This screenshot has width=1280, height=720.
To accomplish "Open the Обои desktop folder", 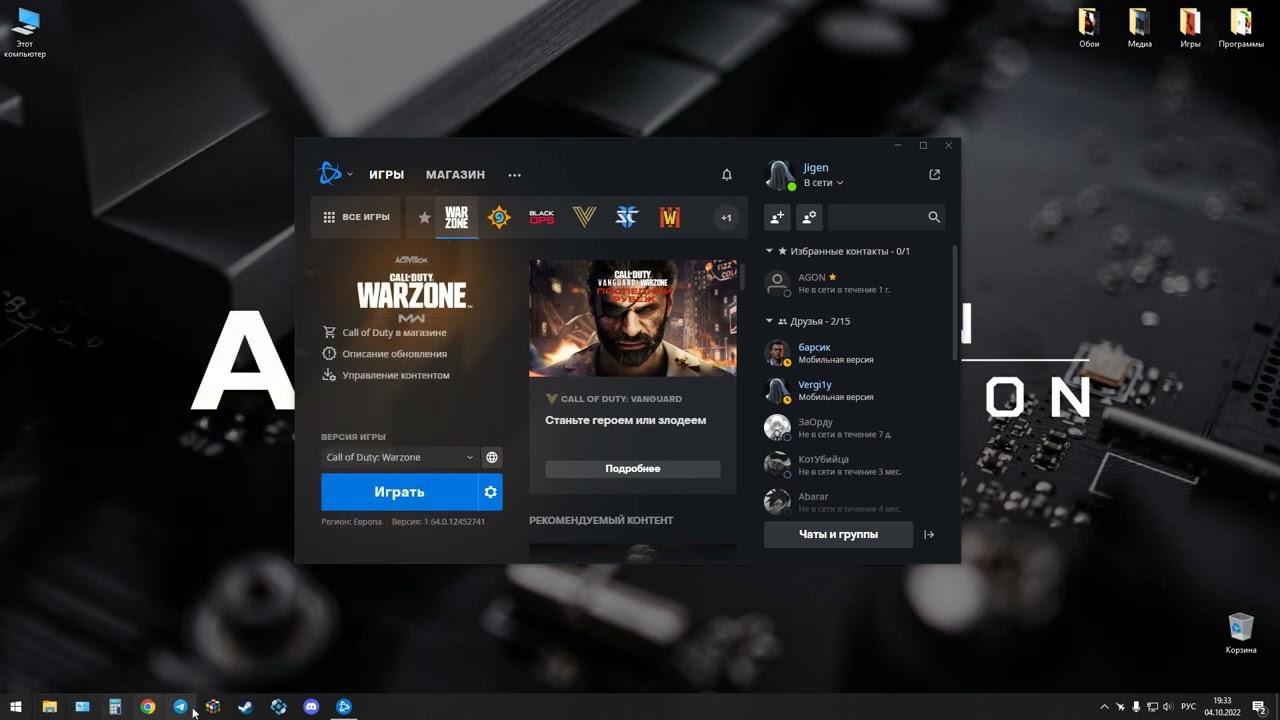I will pos(1089,28).
